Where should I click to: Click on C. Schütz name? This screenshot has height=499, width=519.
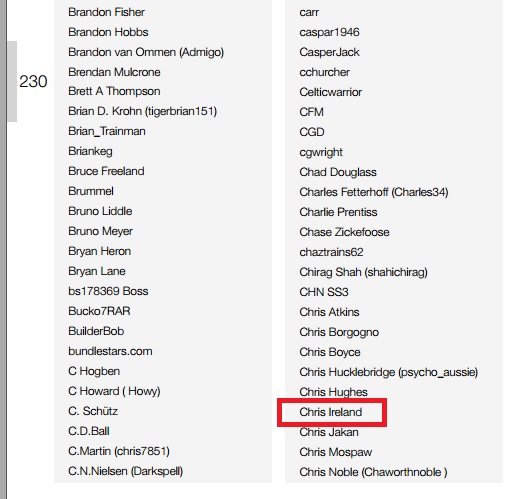93,411
